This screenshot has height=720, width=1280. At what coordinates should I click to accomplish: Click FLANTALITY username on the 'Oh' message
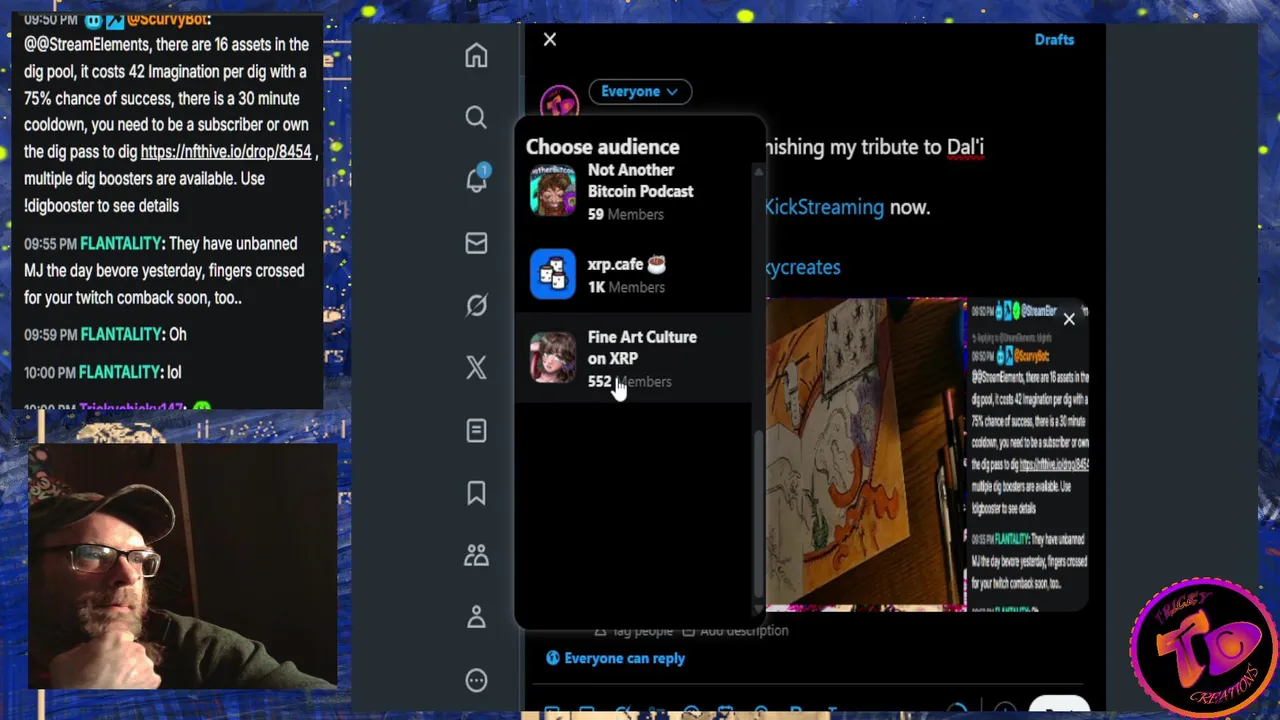[120, 335]
